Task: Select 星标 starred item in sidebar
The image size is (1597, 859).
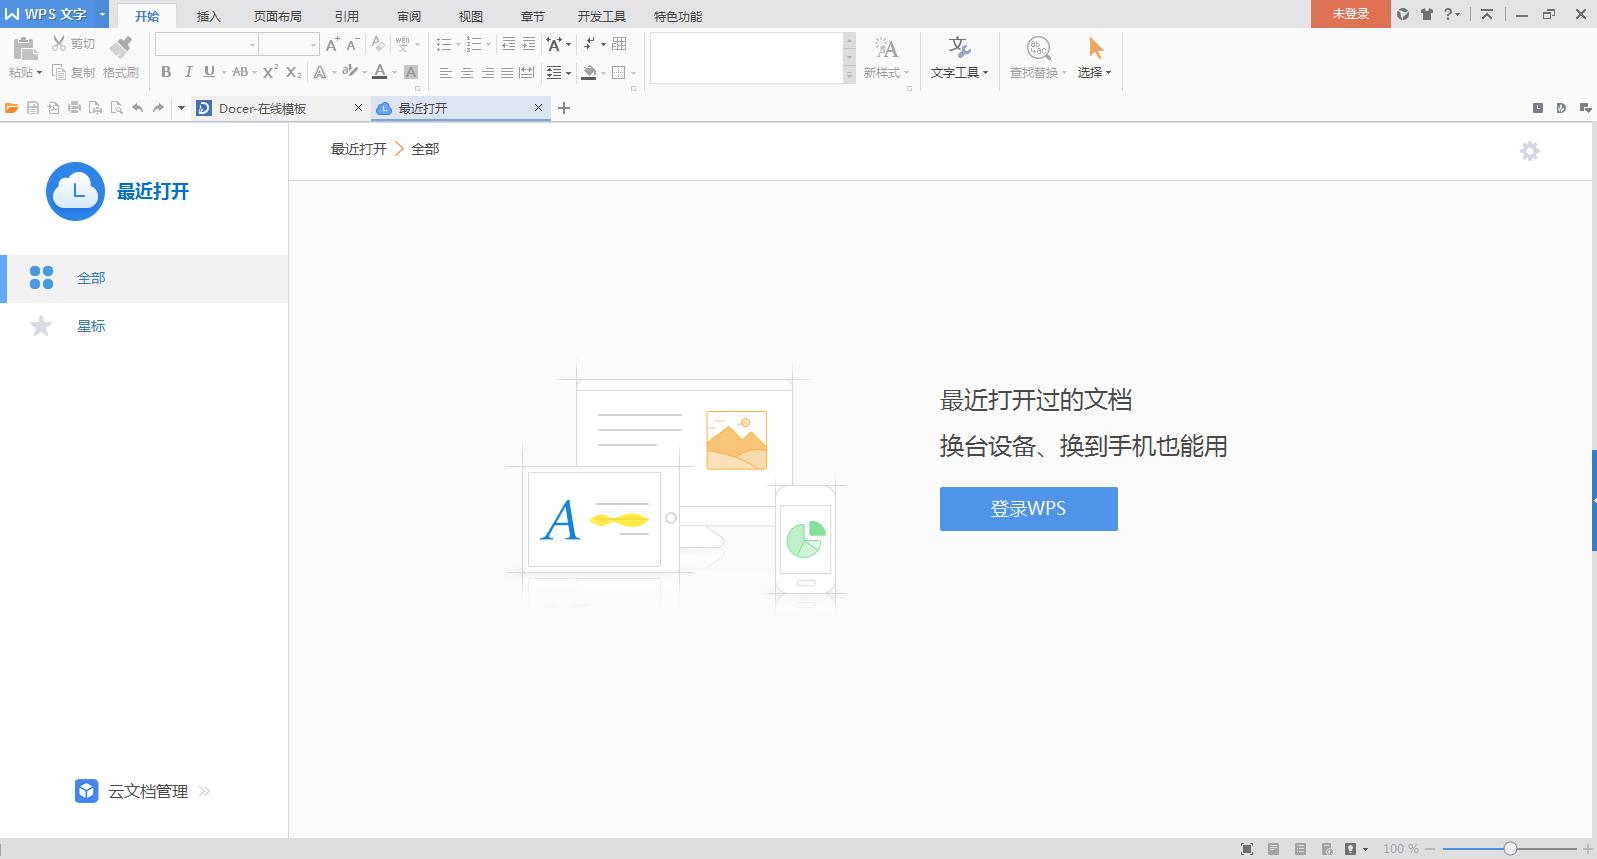Action: 91,326
